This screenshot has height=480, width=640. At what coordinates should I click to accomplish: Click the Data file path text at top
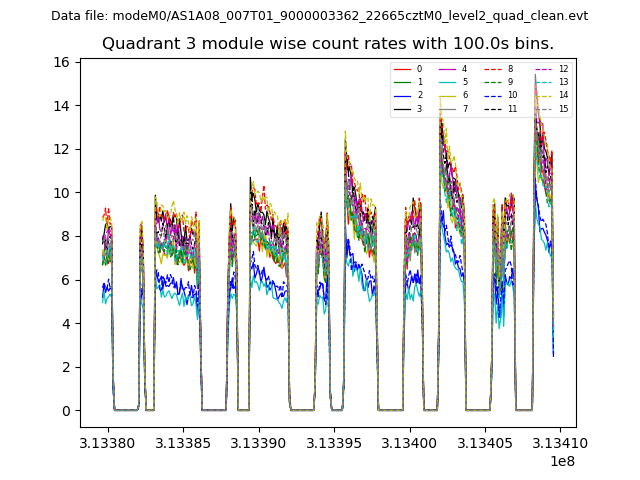click(319, 16)
